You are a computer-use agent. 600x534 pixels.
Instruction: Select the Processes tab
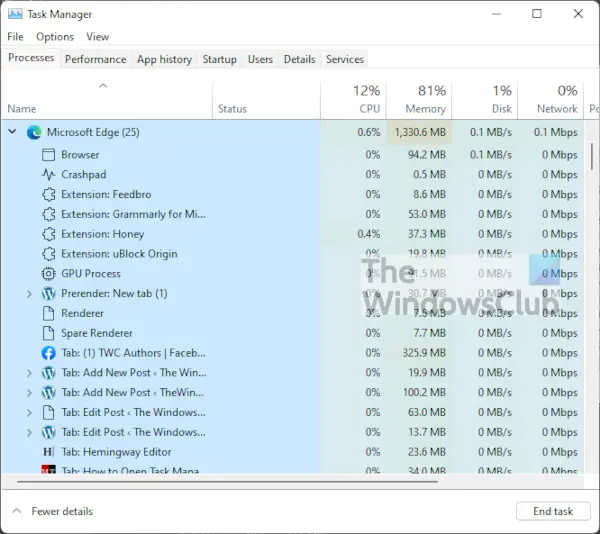tap(31, 58)
